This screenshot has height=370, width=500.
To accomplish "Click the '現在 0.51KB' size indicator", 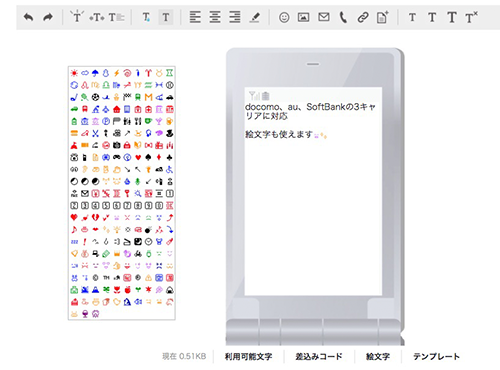I will click(184, 357).
